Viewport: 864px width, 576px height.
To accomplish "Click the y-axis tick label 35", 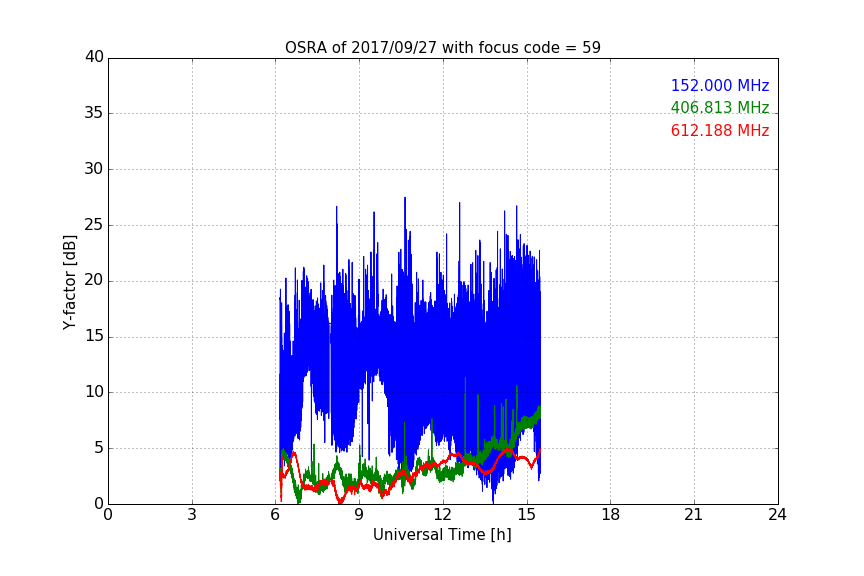I will (x=94, y=112).
